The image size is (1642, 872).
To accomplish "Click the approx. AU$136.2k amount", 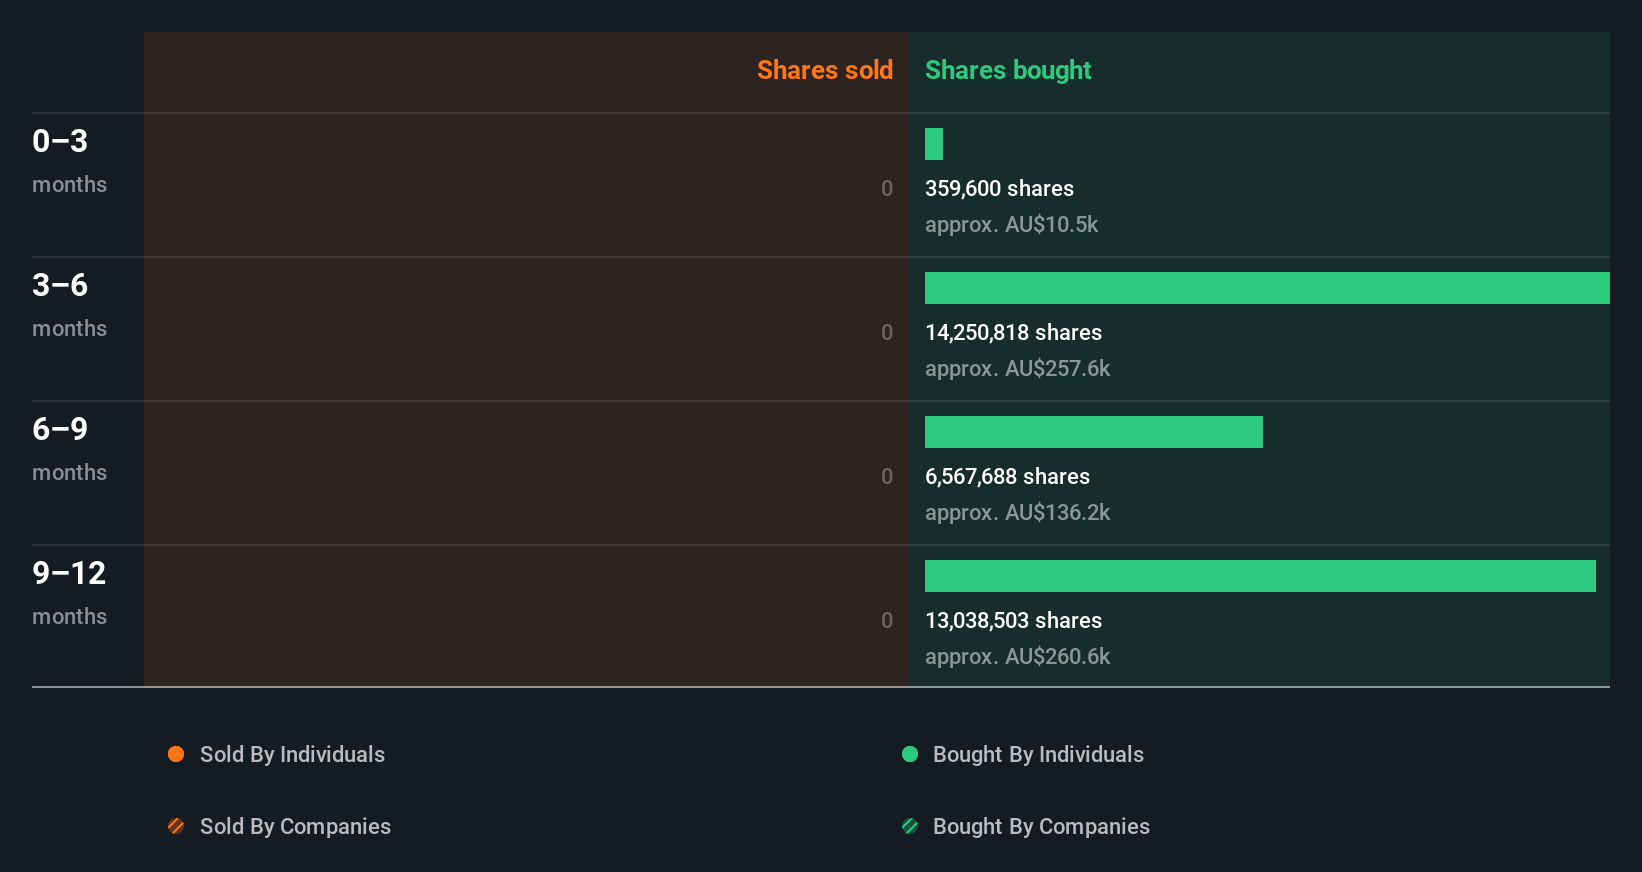I will [1017, 513].
